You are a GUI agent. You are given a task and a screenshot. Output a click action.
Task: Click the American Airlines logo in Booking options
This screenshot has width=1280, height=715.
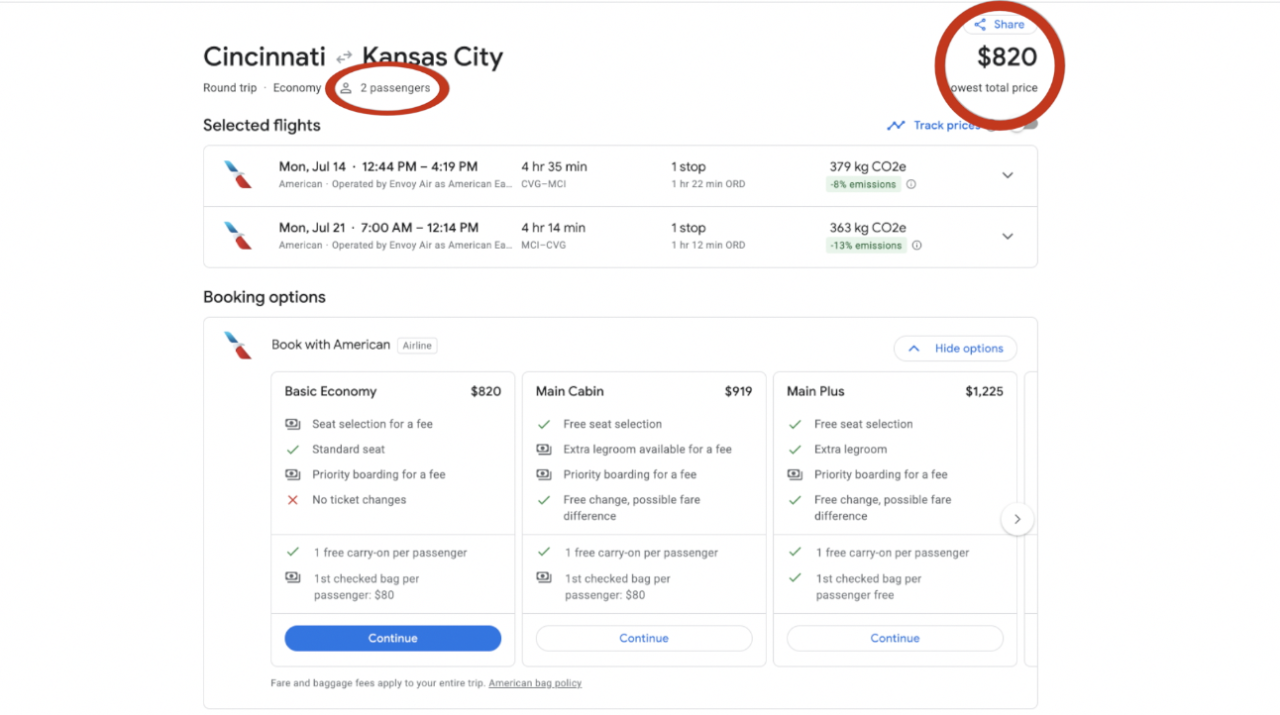[237, 344]
